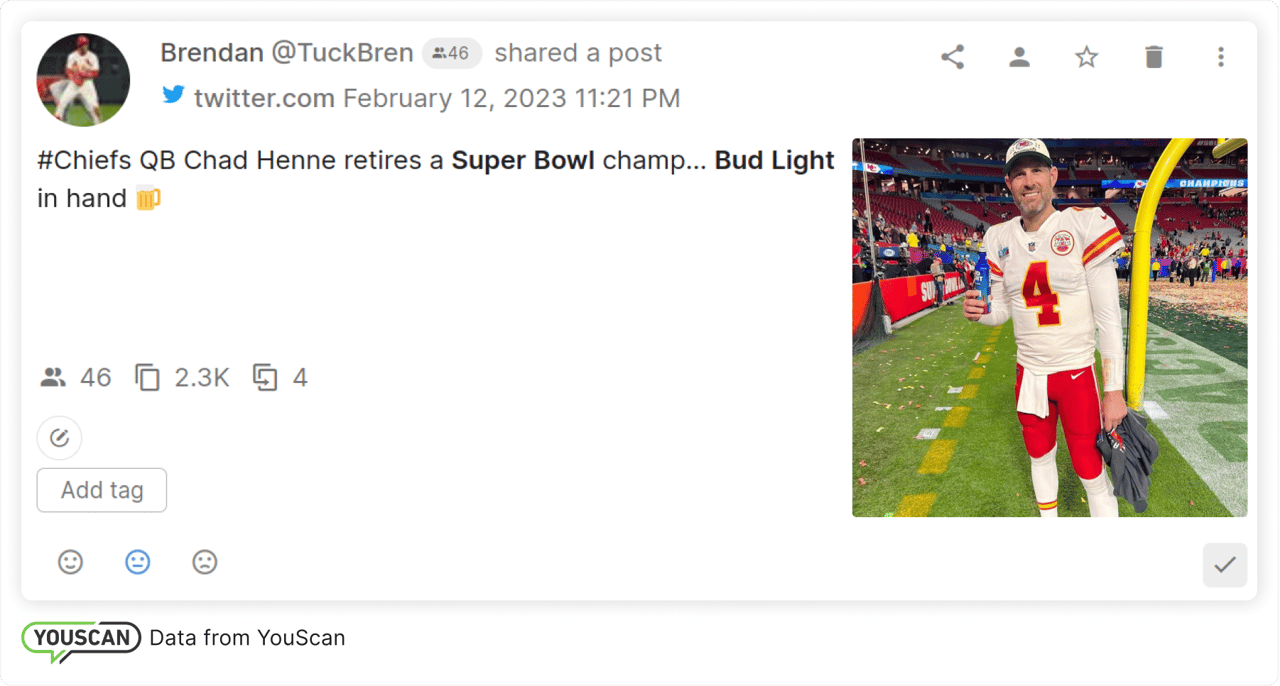Screen dimensions: 1280x686
Task: Click the 46 followers badge near username
Action: click(451, 53)
